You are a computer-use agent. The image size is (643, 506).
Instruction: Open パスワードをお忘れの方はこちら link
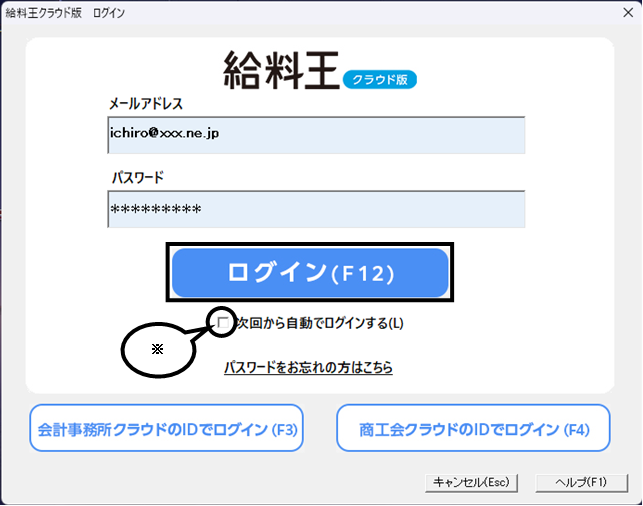tap(308, 367)
